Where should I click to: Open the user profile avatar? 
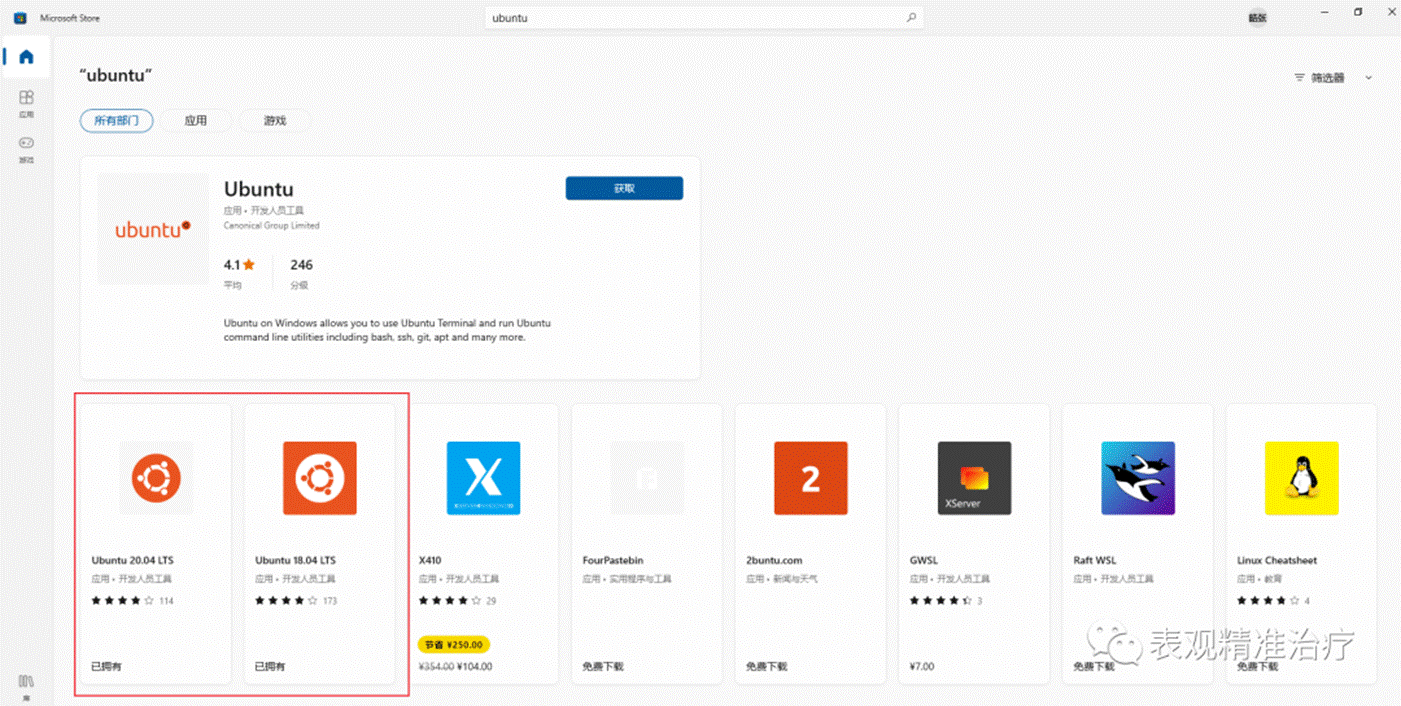(x=1257, y=17)
